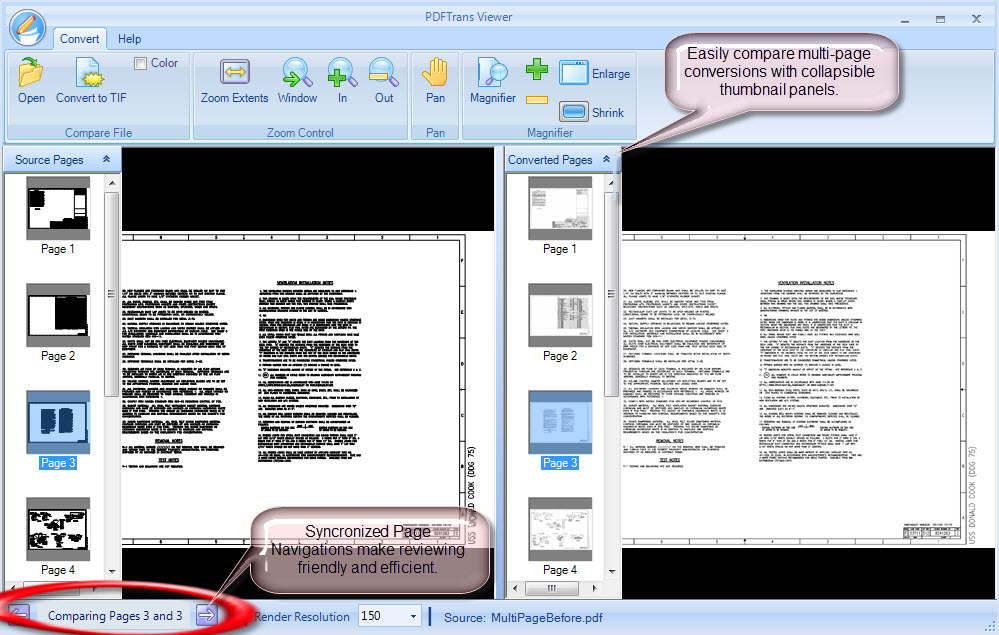Click the Source: MultiPageBefore.pdf status text
The width and height of the screenshot is (999, 635).
[523, 617]
